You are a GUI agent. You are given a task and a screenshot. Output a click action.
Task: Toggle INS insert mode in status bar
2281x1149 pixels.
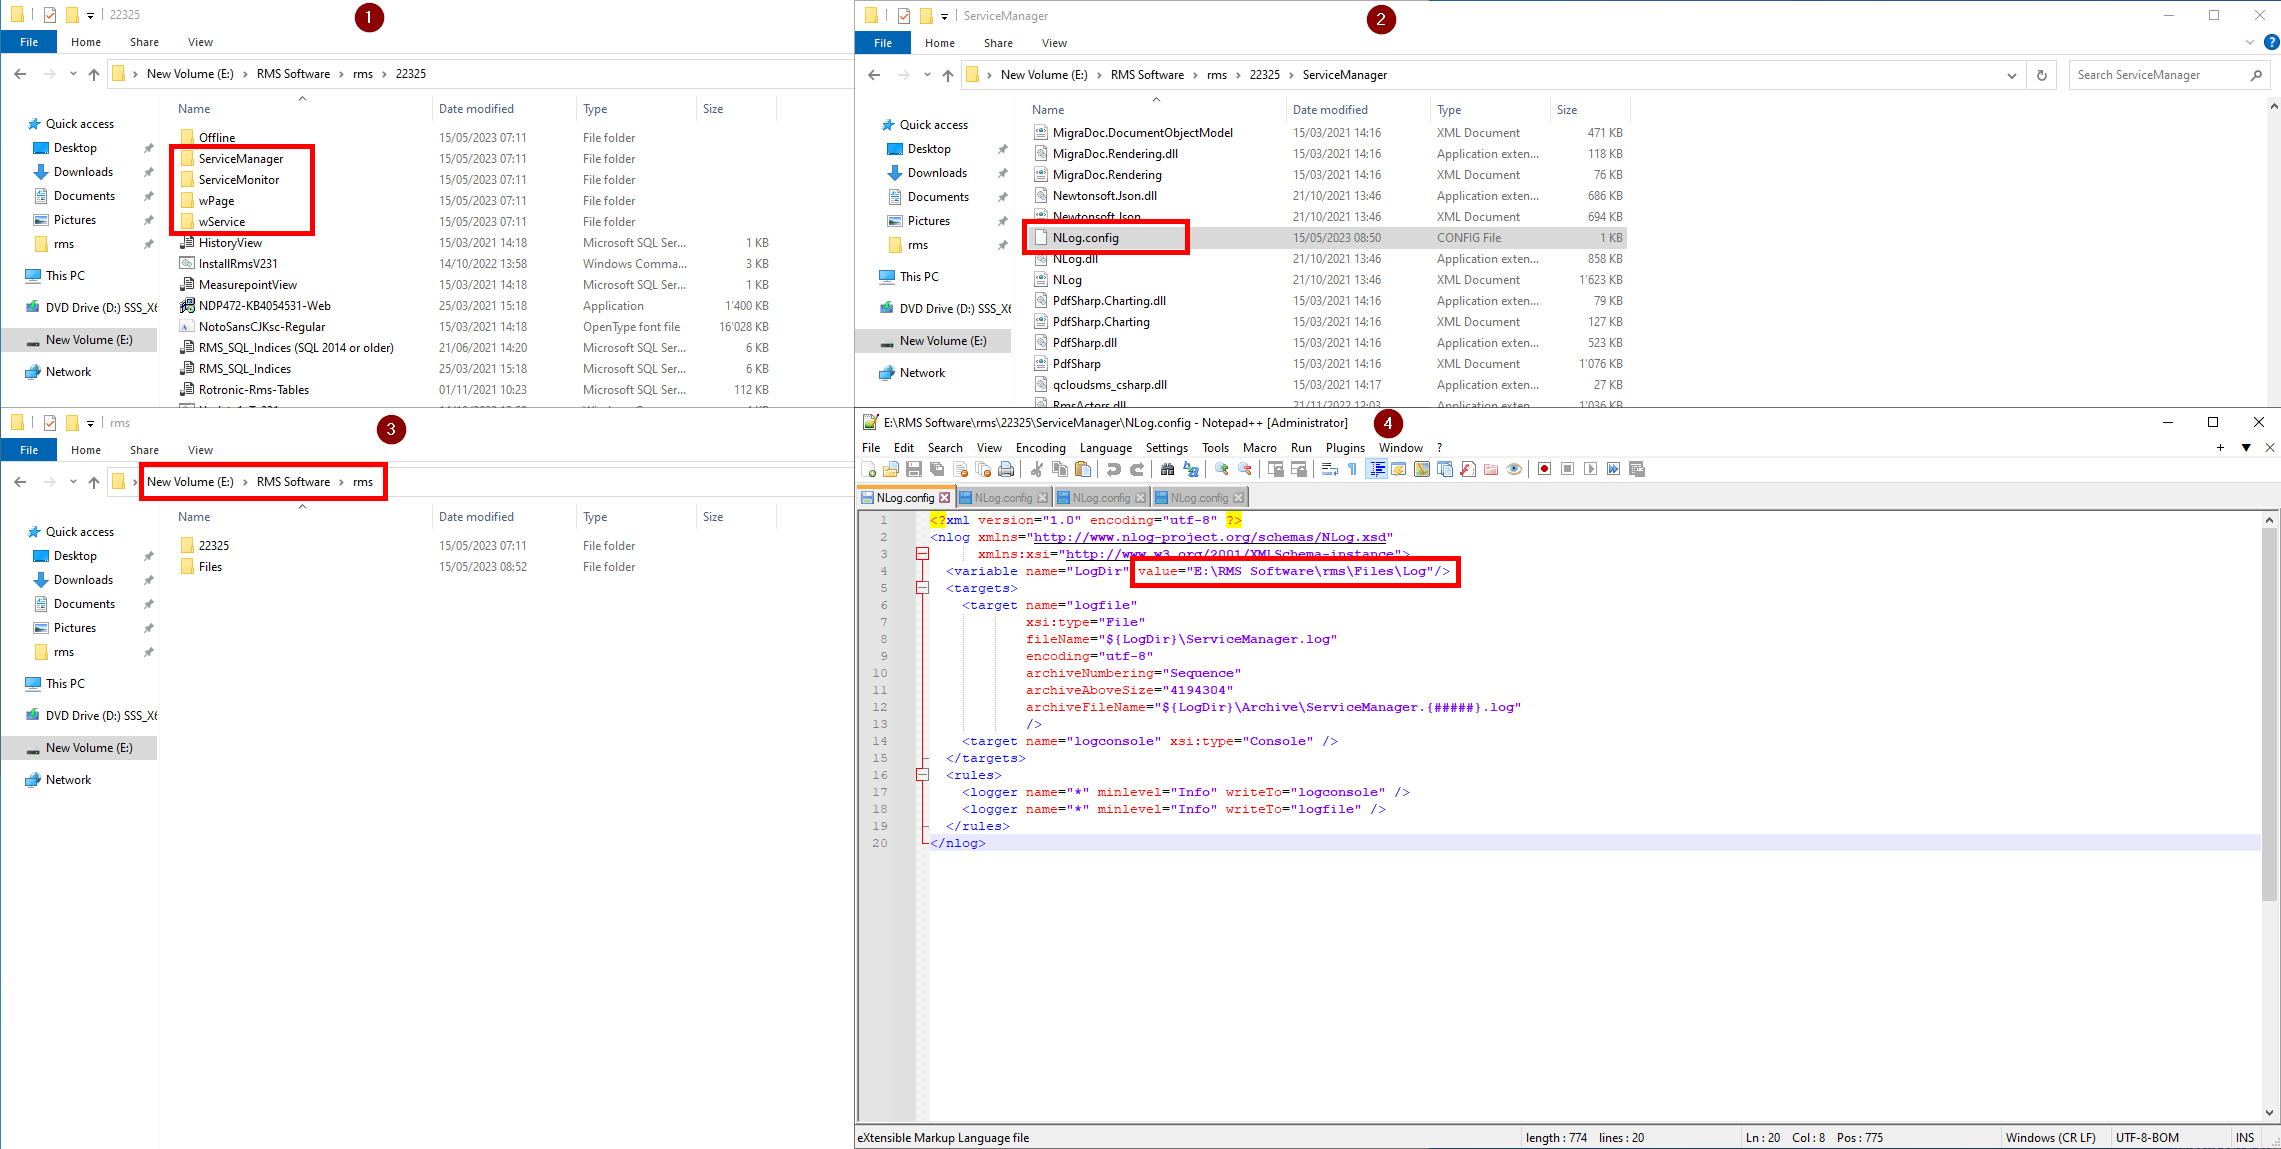point(2245,1137)
